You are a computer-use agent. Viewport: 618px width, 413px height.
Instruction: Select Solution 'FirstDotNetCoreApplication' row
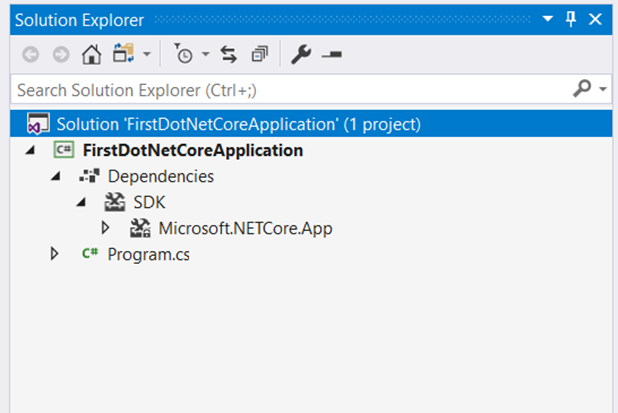(311, 124)
